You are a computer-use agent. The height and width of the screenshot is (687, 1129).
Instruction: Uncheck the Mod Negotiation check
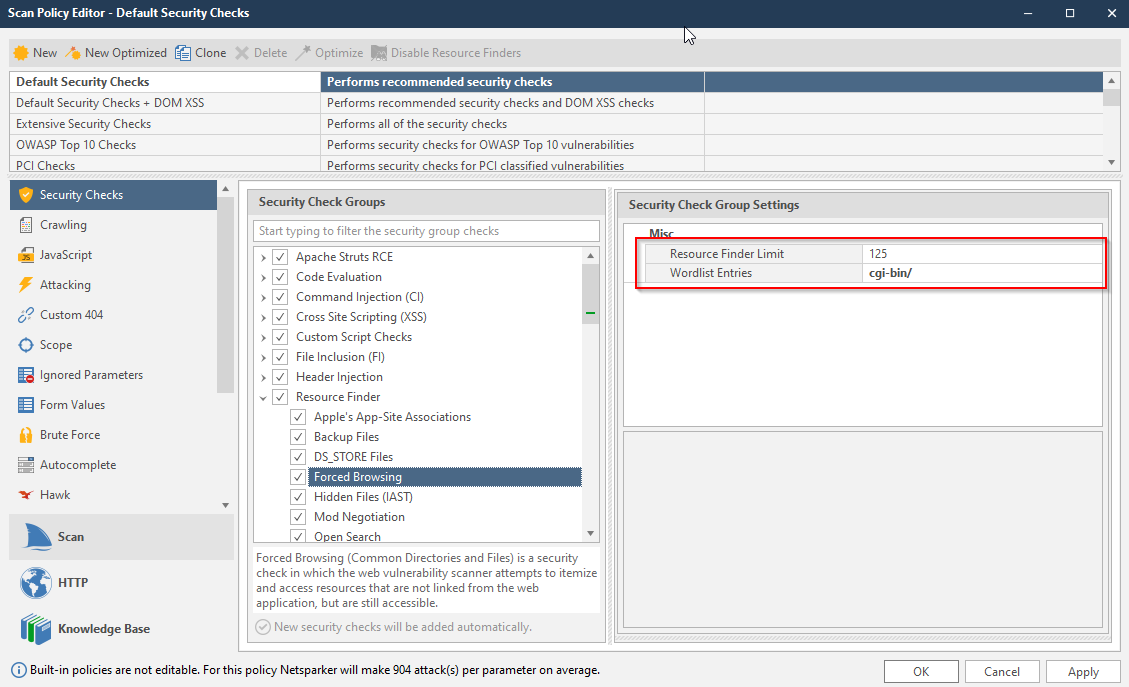tap(297, 516)
